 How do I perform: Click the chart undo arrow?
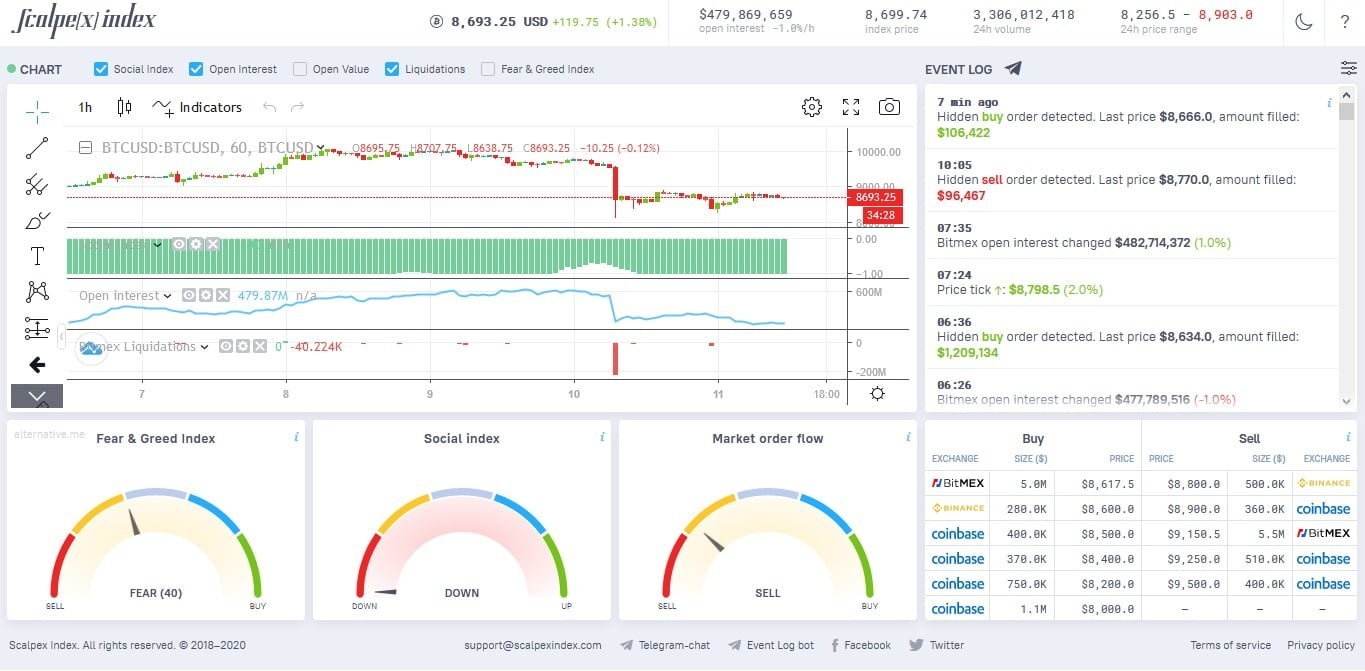269,107
